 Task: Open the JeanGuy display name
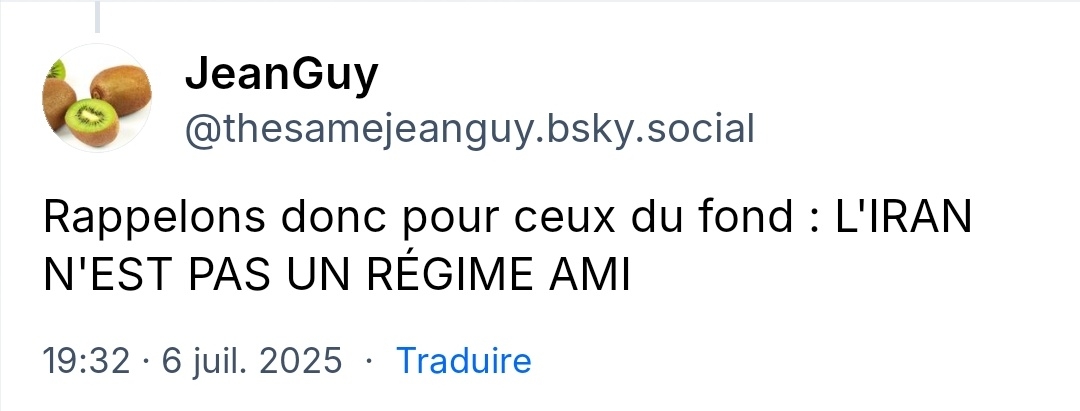point(282,74)
